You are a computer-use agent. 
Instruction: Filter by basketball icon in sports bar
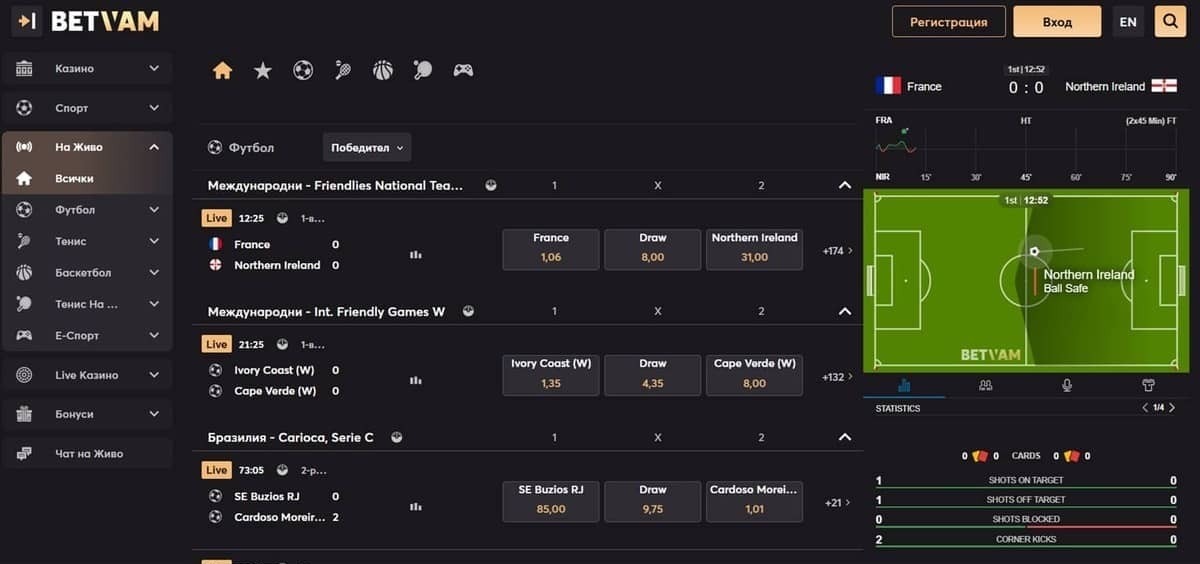click(383, 70)
